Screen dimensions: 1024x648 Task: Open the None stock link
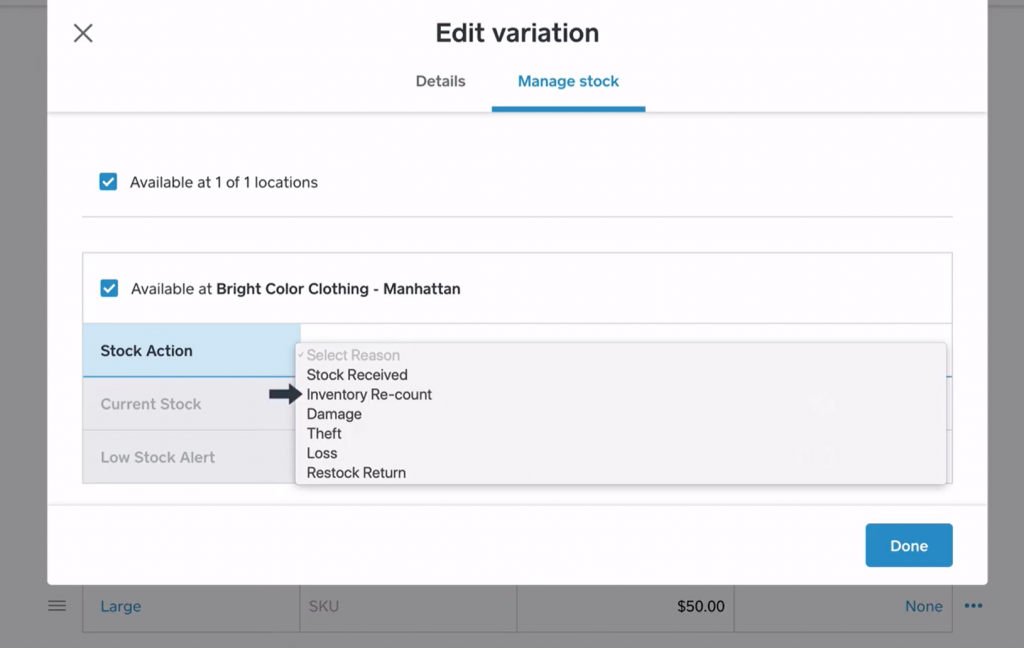923,606
